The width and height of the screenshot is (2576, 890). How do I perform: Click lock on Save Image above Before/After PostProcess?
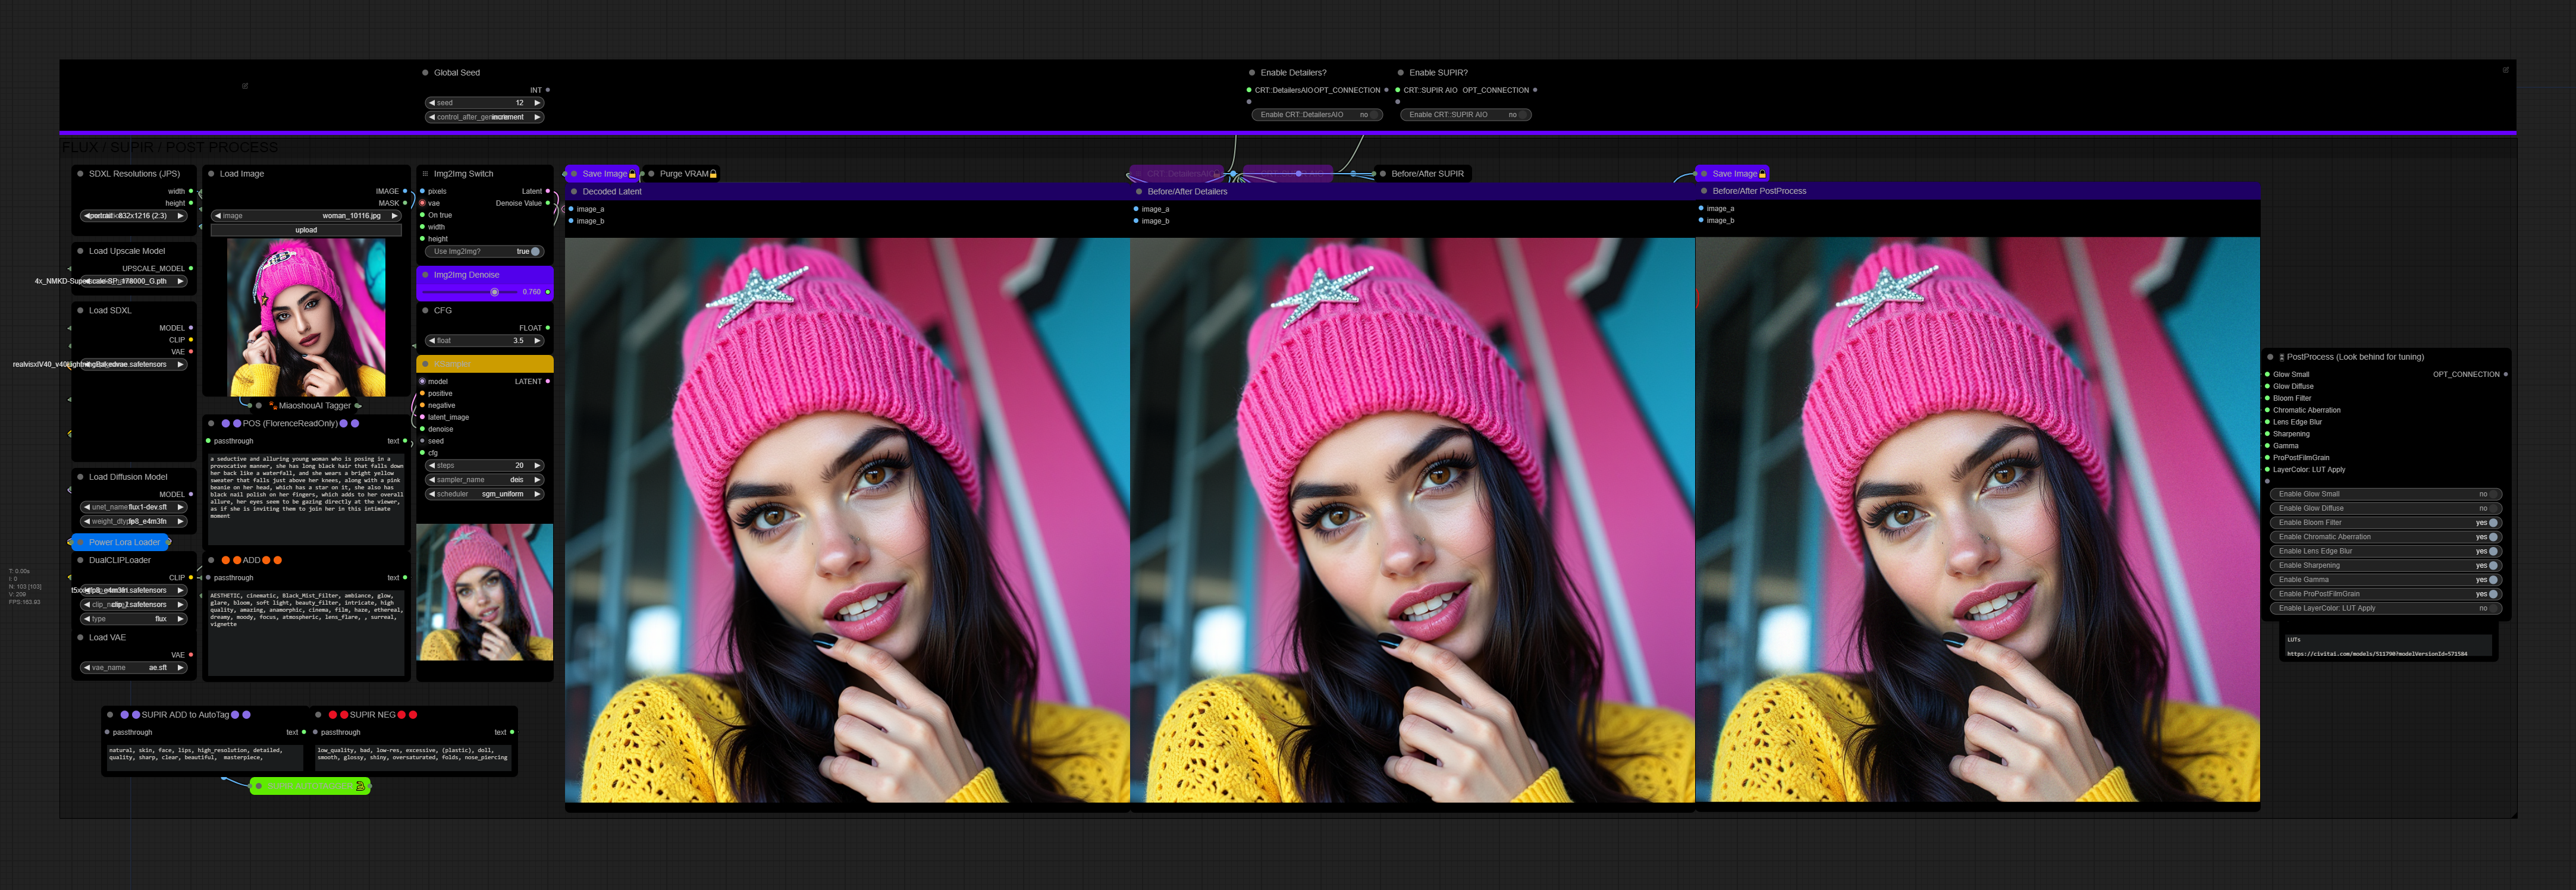(x=1762, y=174)
